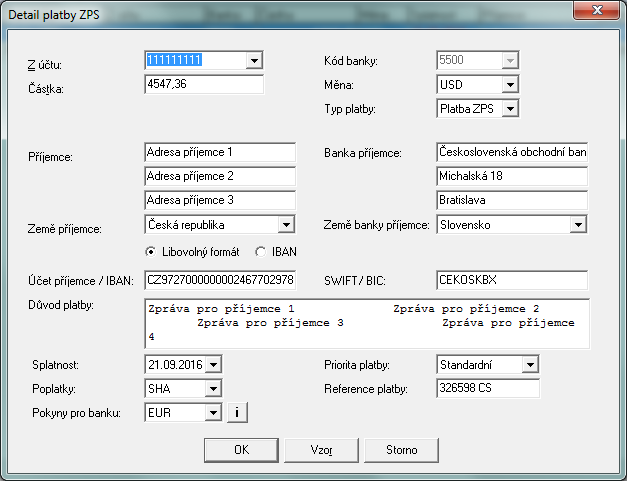Select the IBAN radio button
Screen dimensions: 627x481
point(260,251)
